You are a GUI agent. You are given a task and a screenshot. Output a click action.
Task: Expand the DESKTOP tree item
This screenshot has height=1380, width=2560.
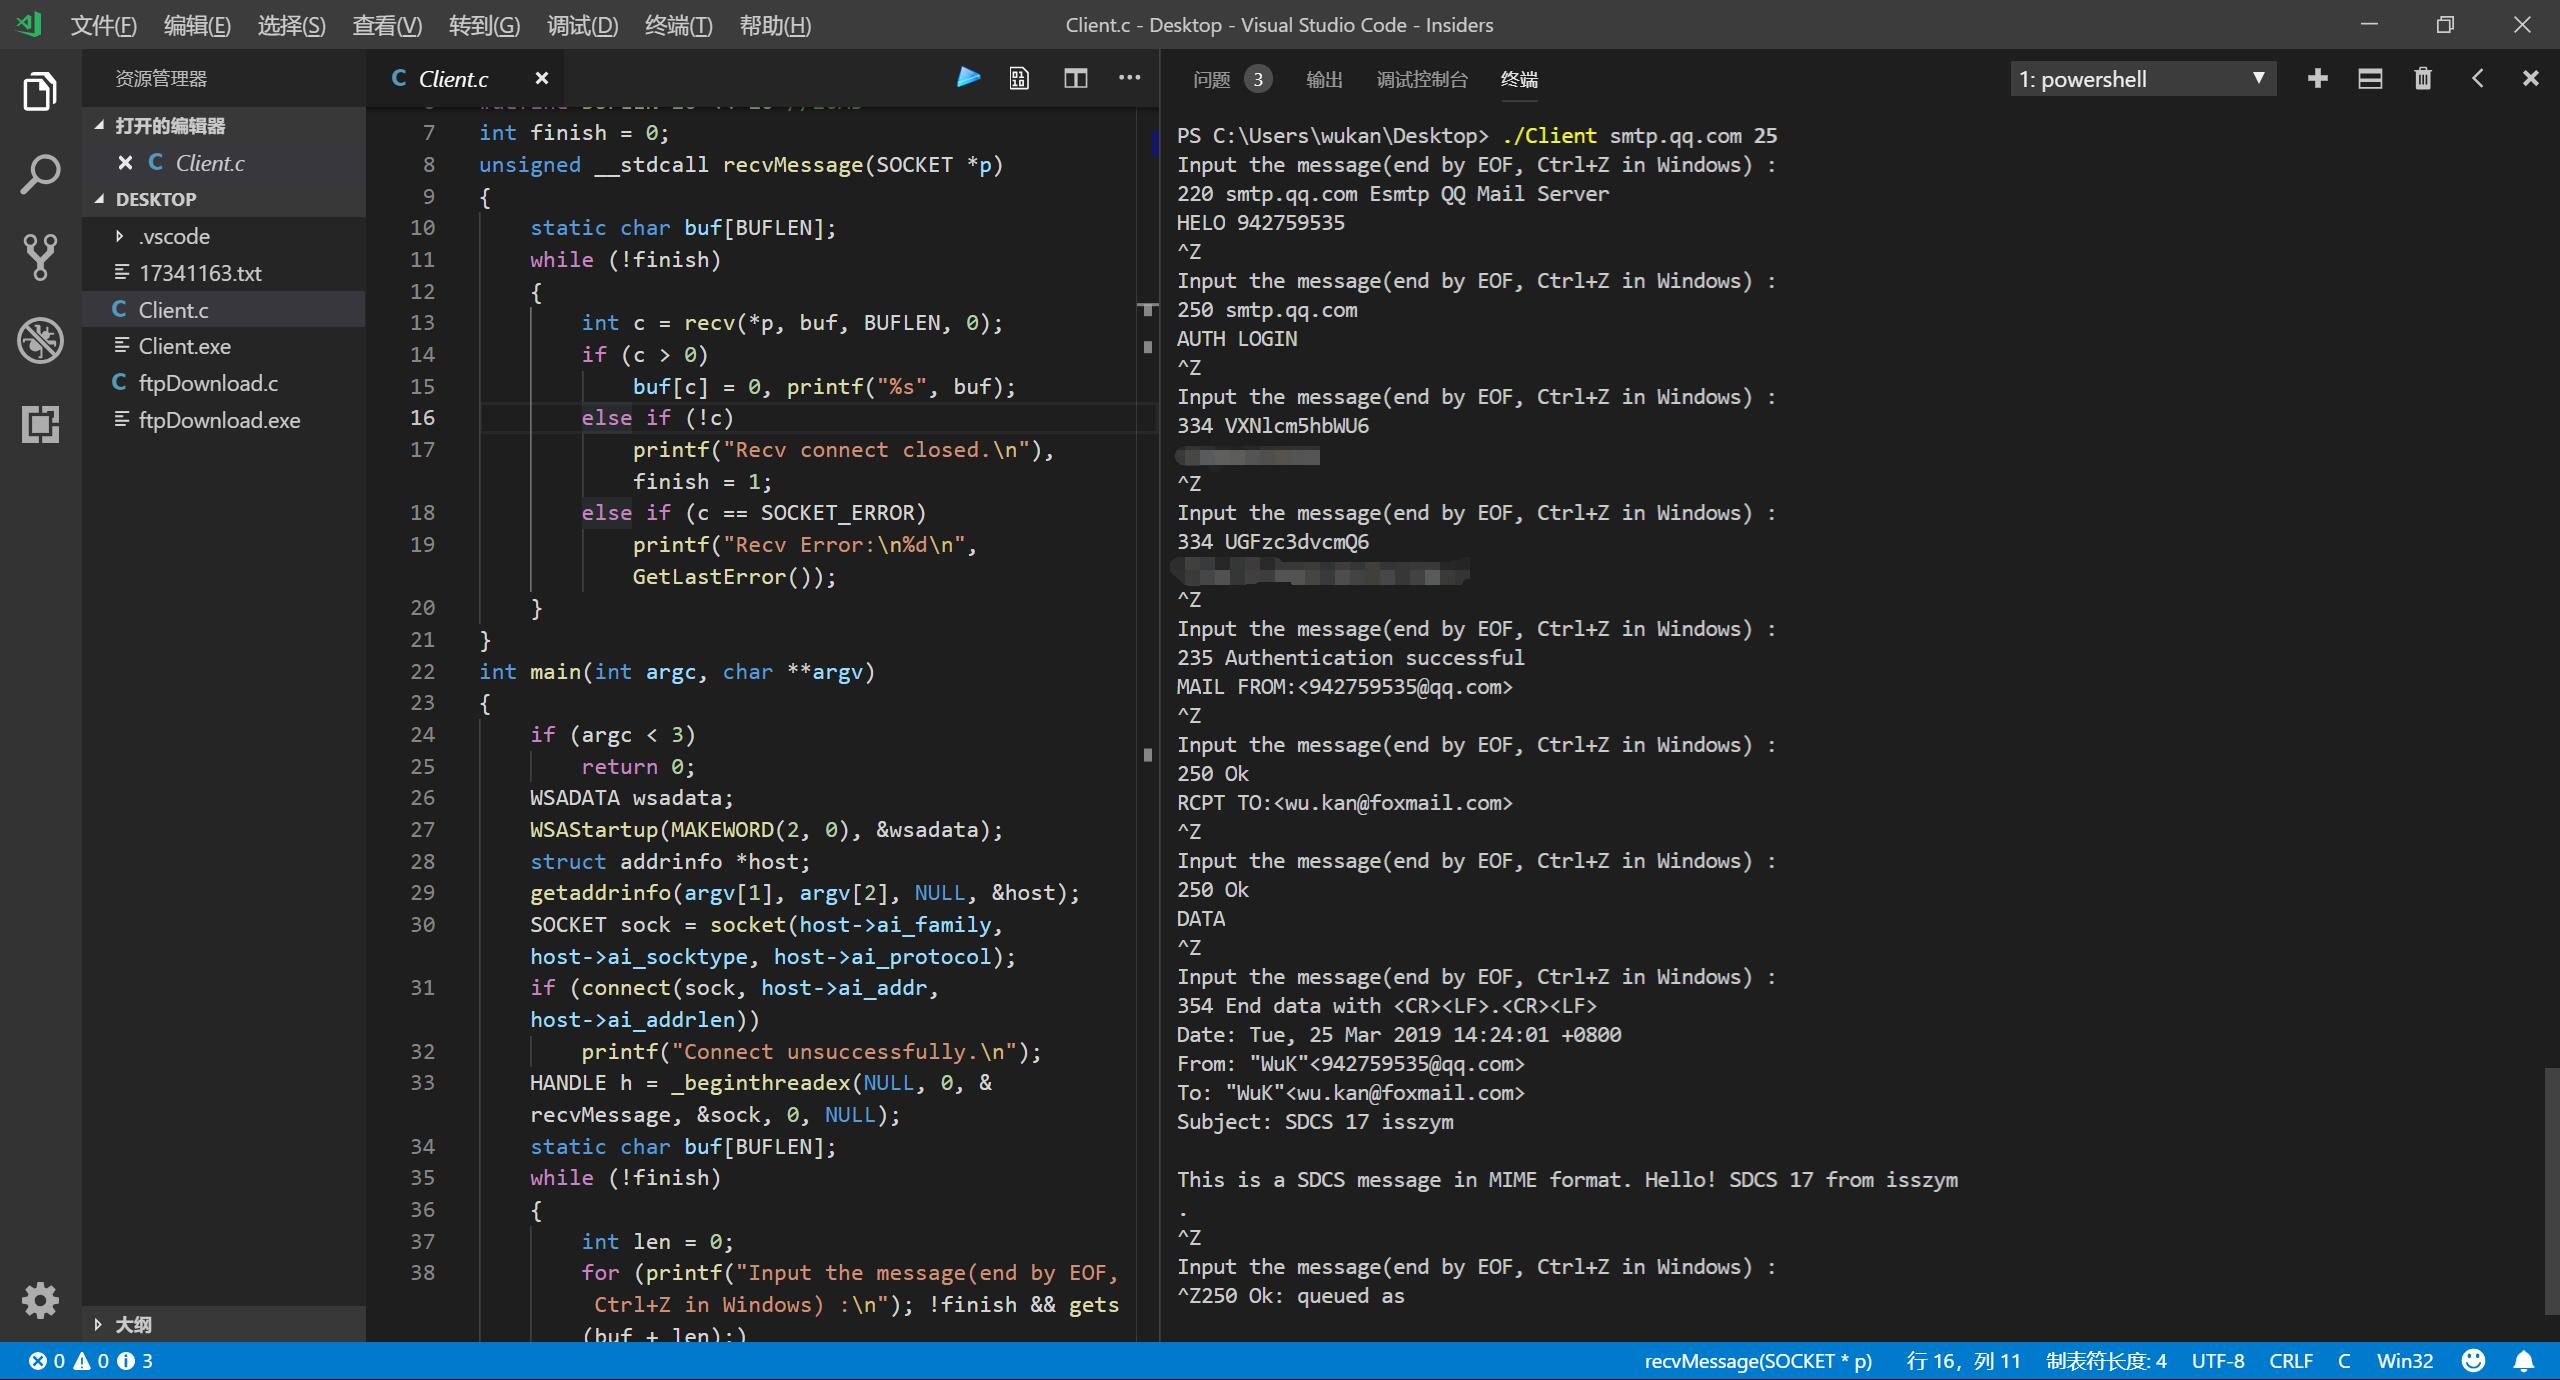pos(153,199)
